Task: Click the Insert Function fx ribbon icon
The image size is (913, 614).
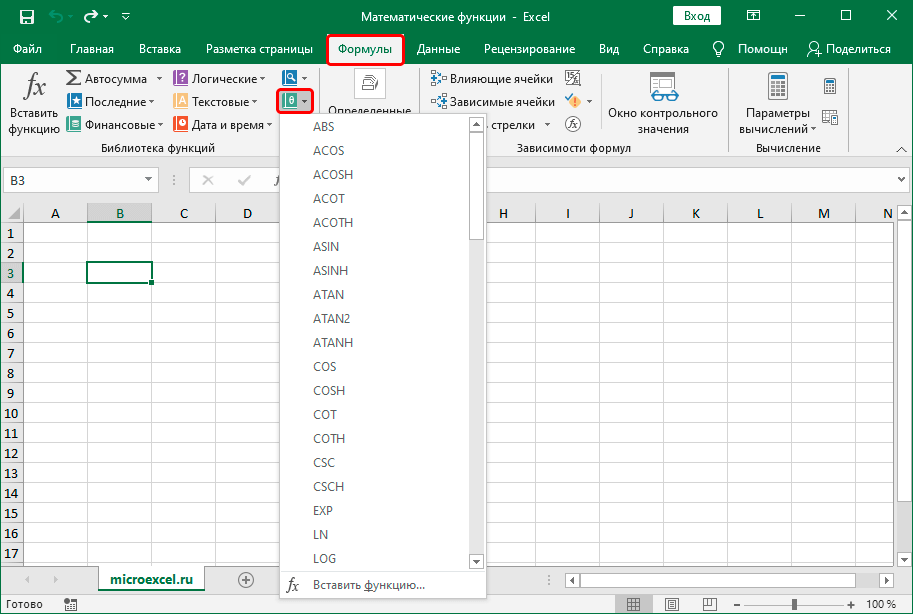Action: 34,88
